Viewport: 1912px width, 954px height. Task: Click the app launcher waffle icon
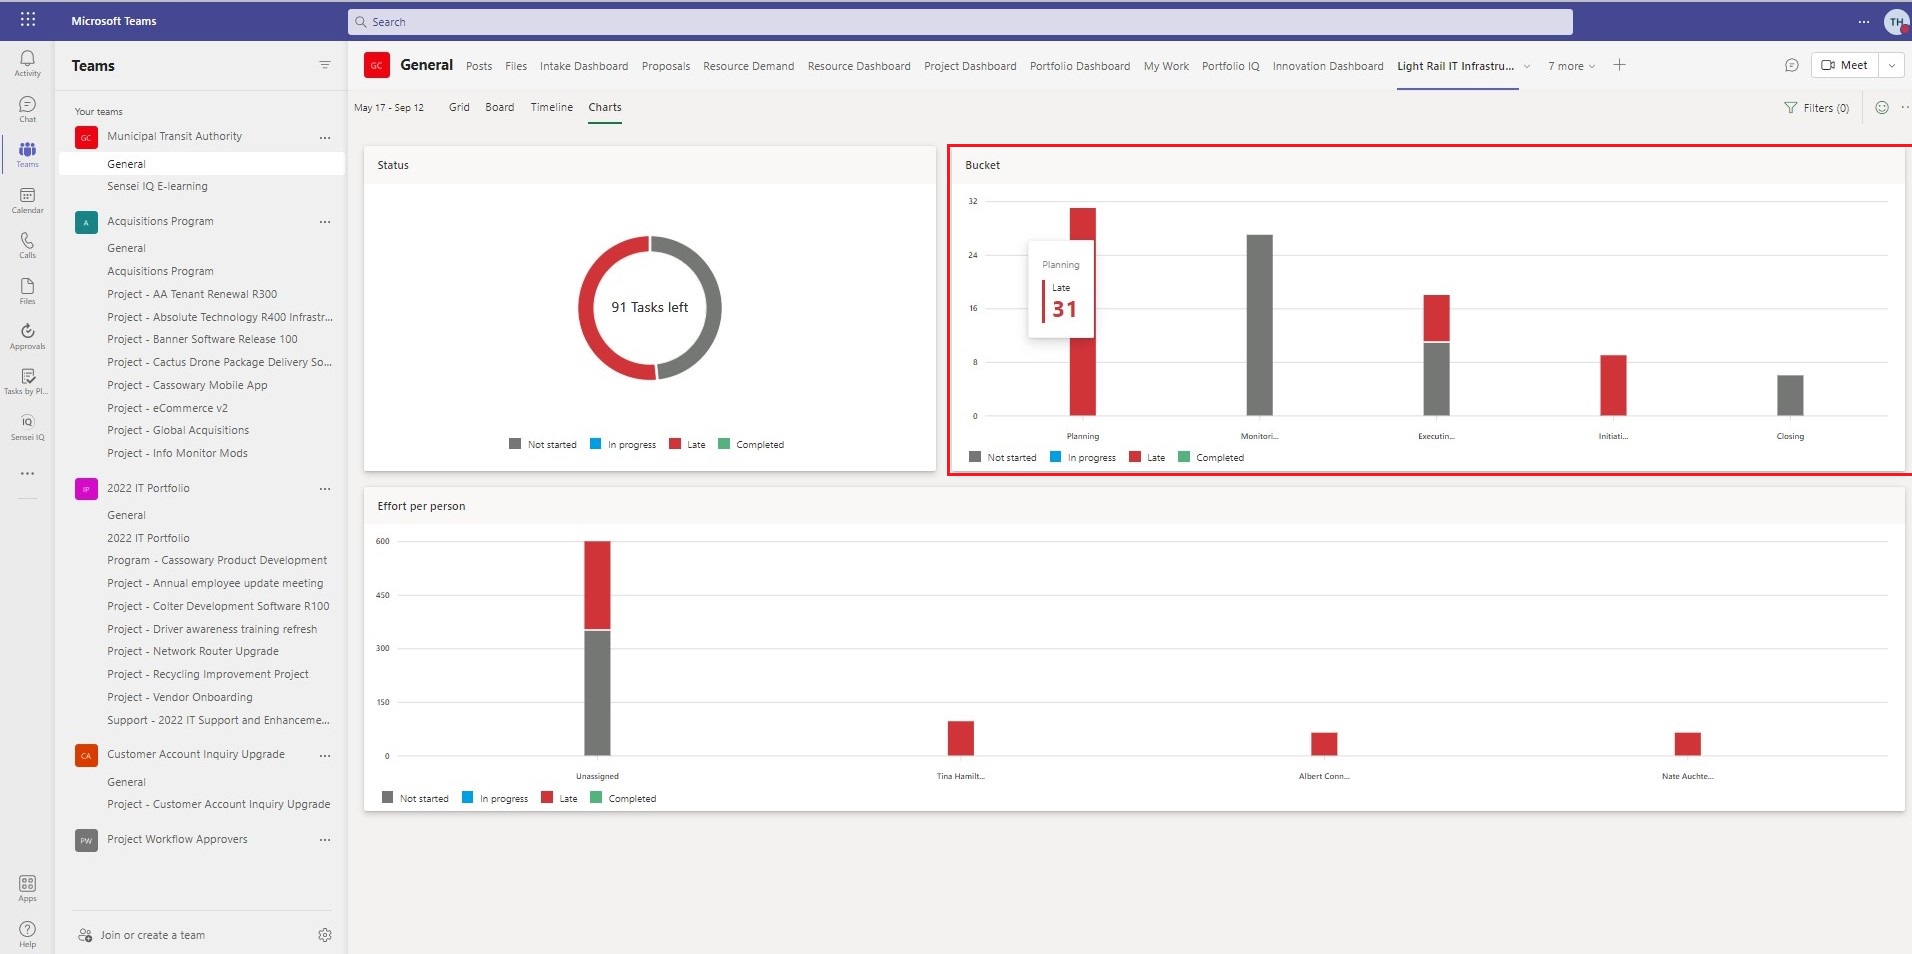[28, 19]
